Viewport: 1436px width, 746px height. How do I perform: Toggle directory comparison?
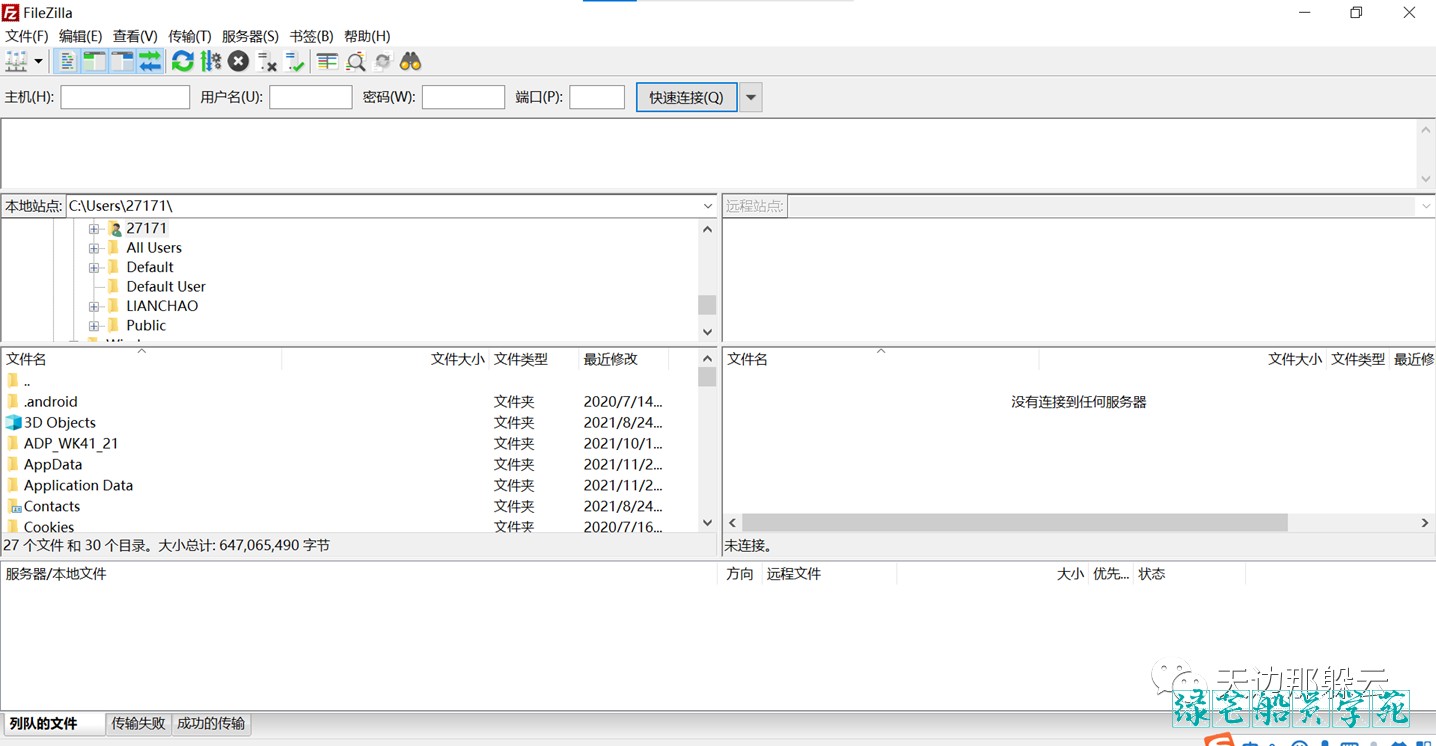coord(355,62)
